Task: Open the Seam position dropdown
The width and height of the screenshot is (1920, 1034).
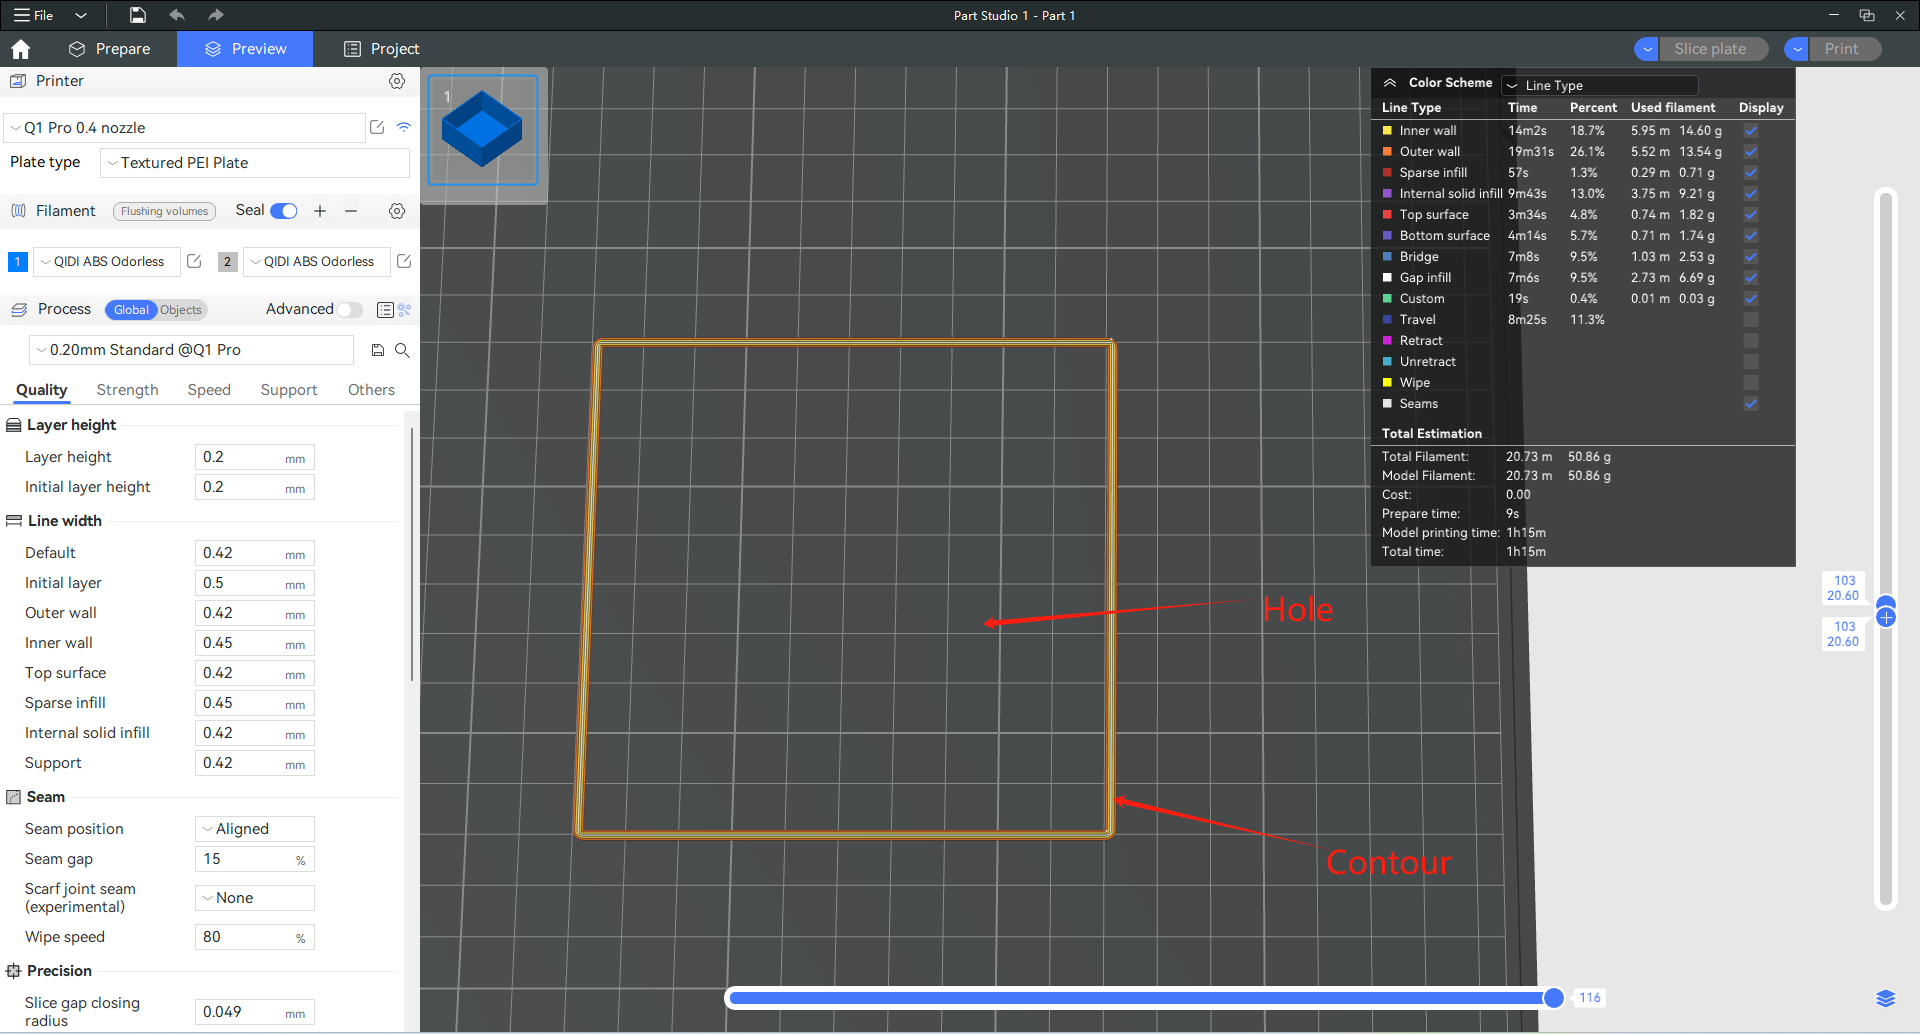Action: pyautogui.click(x=255, y=829)
